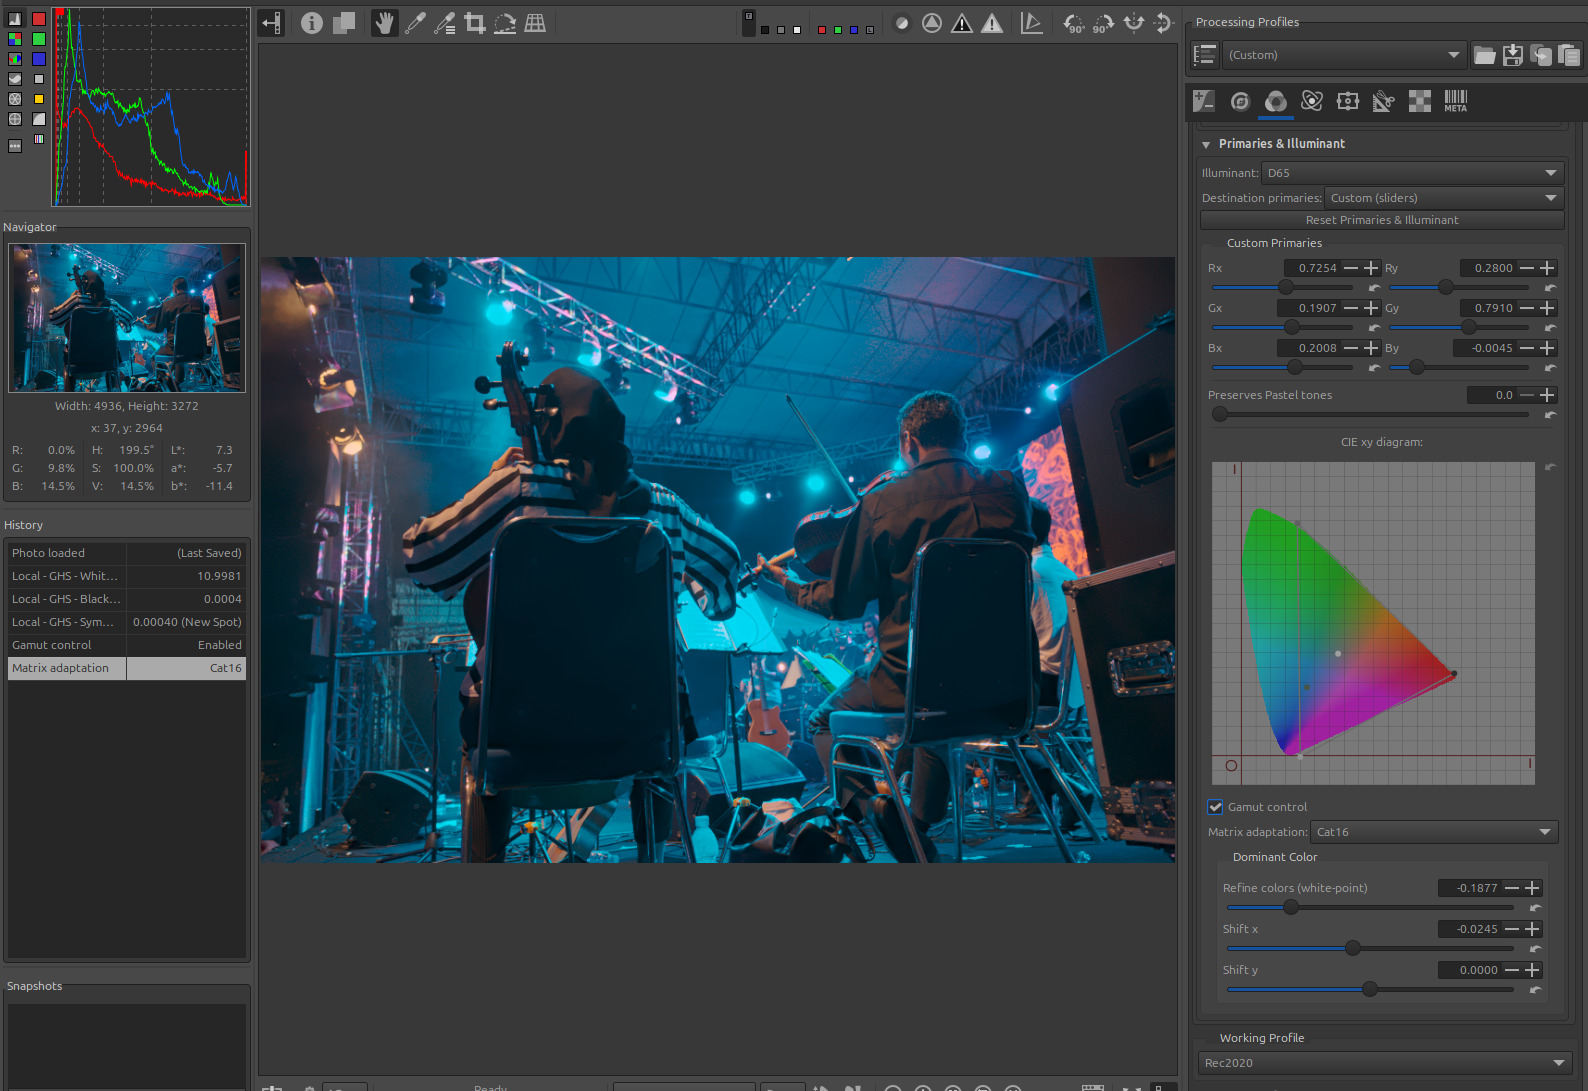The image size is (1588, 1091).
Task: Click Reset Primaries & Illuminant button
Action: point(1381,220)
